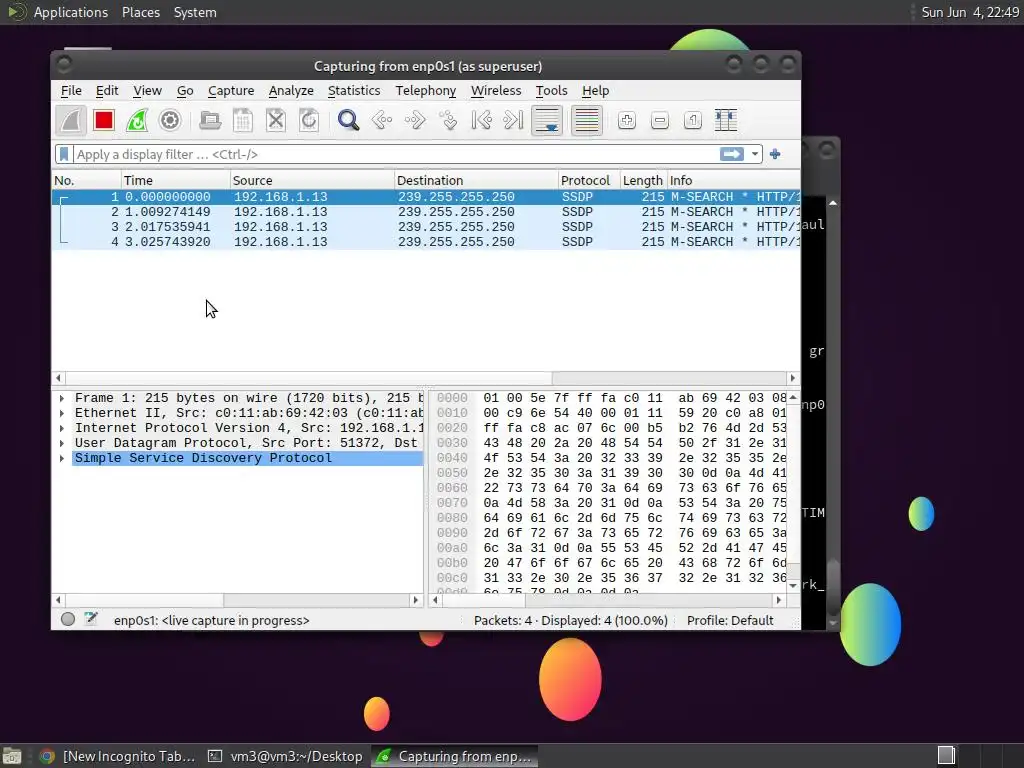Open a capture file folder icon
This screenshot has width=1024, height=768.
pos(210,121)
